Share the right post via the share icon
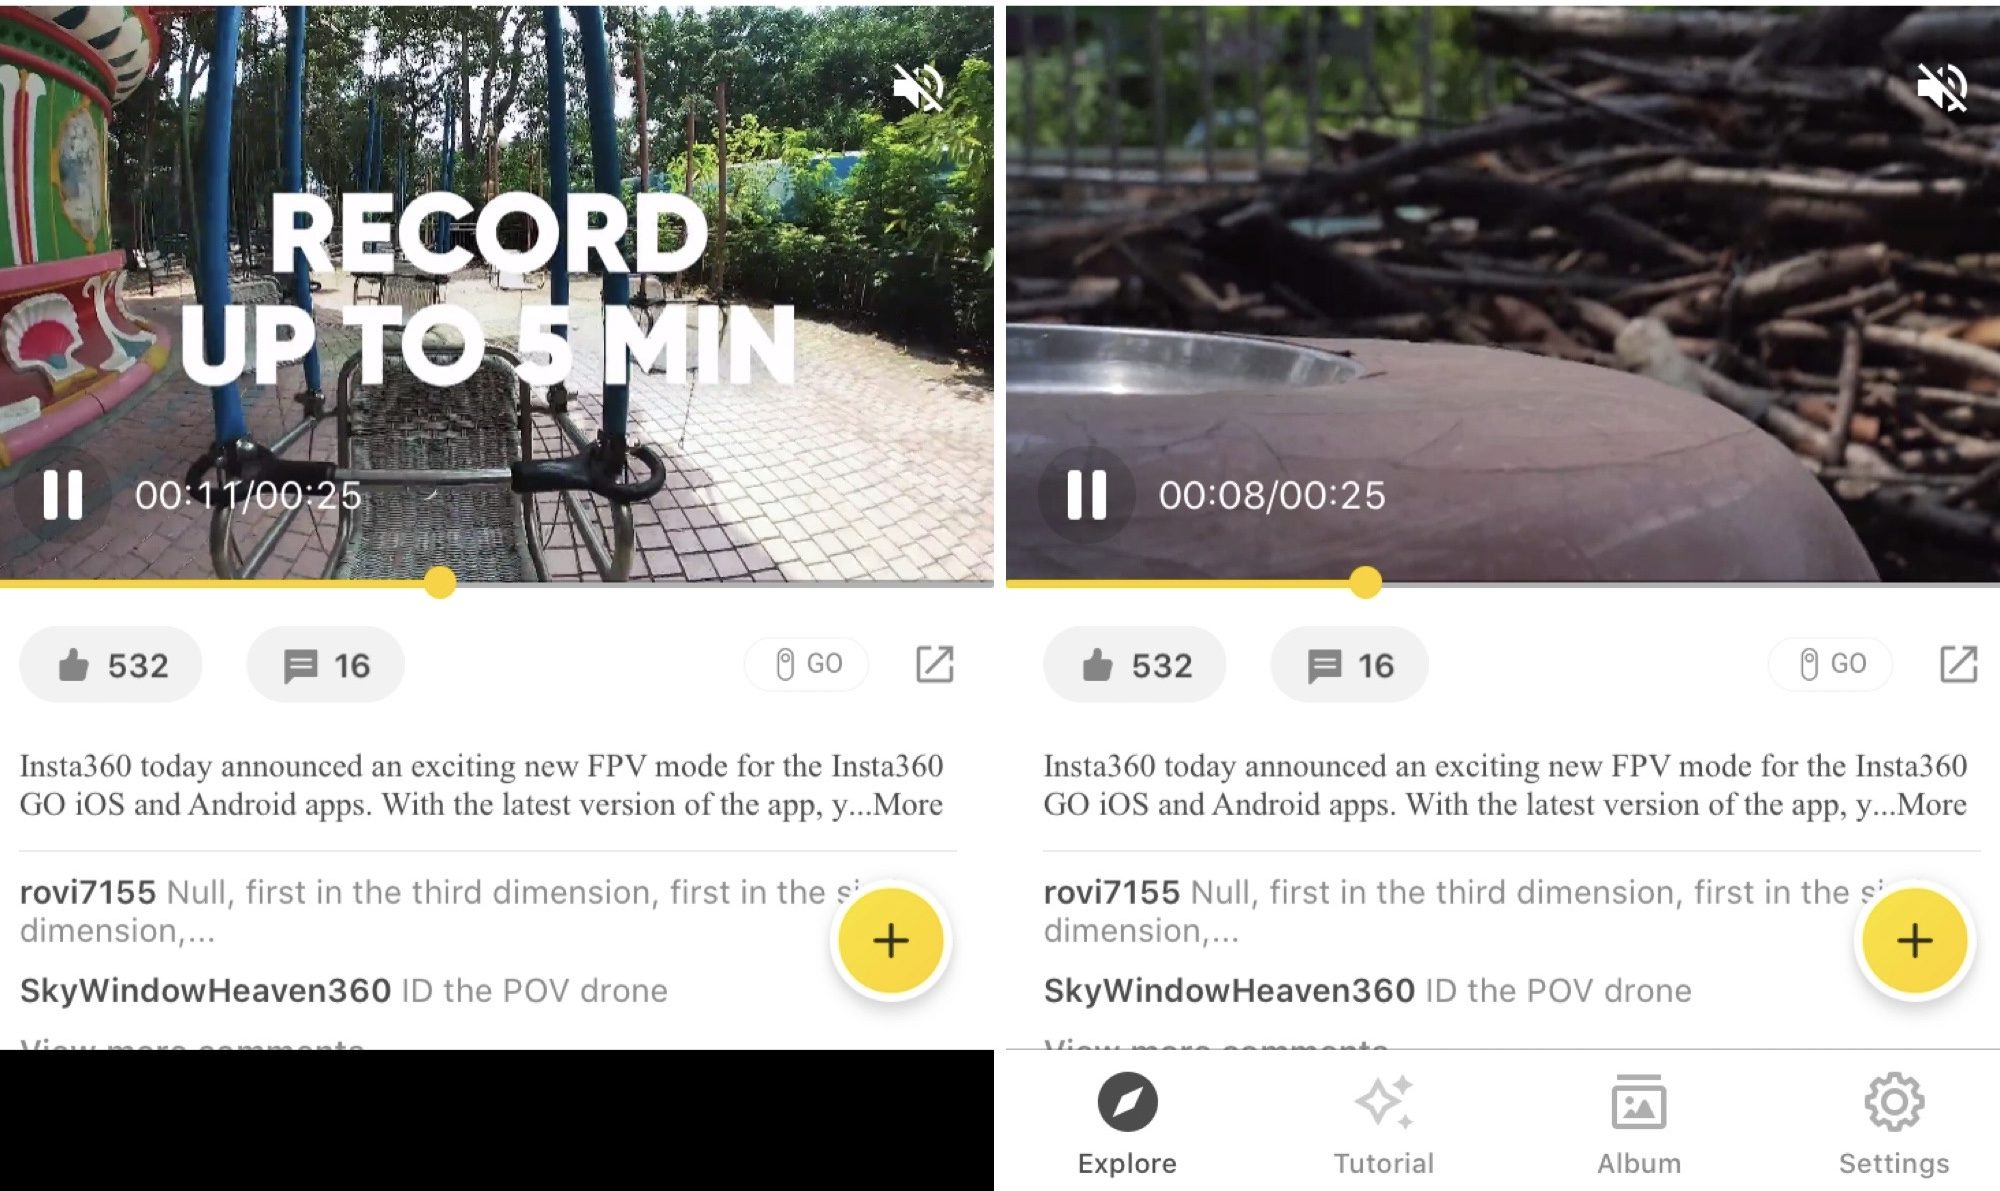 coord(1959,664)
